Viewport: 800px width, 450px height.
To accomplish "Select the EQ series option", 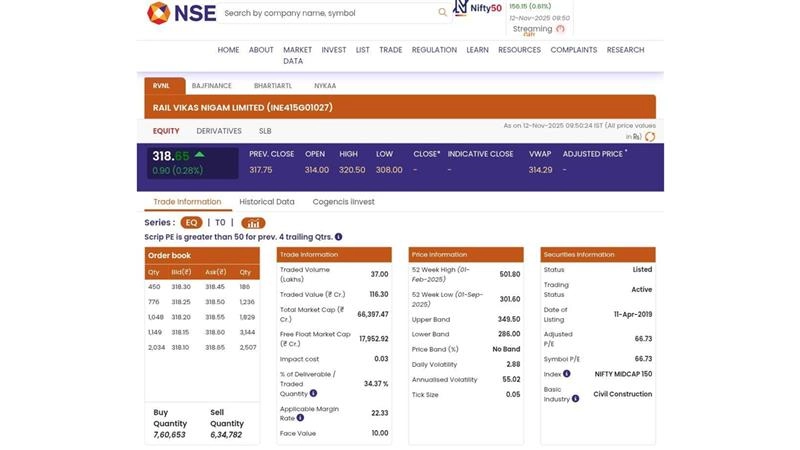I will pos(191,223).
